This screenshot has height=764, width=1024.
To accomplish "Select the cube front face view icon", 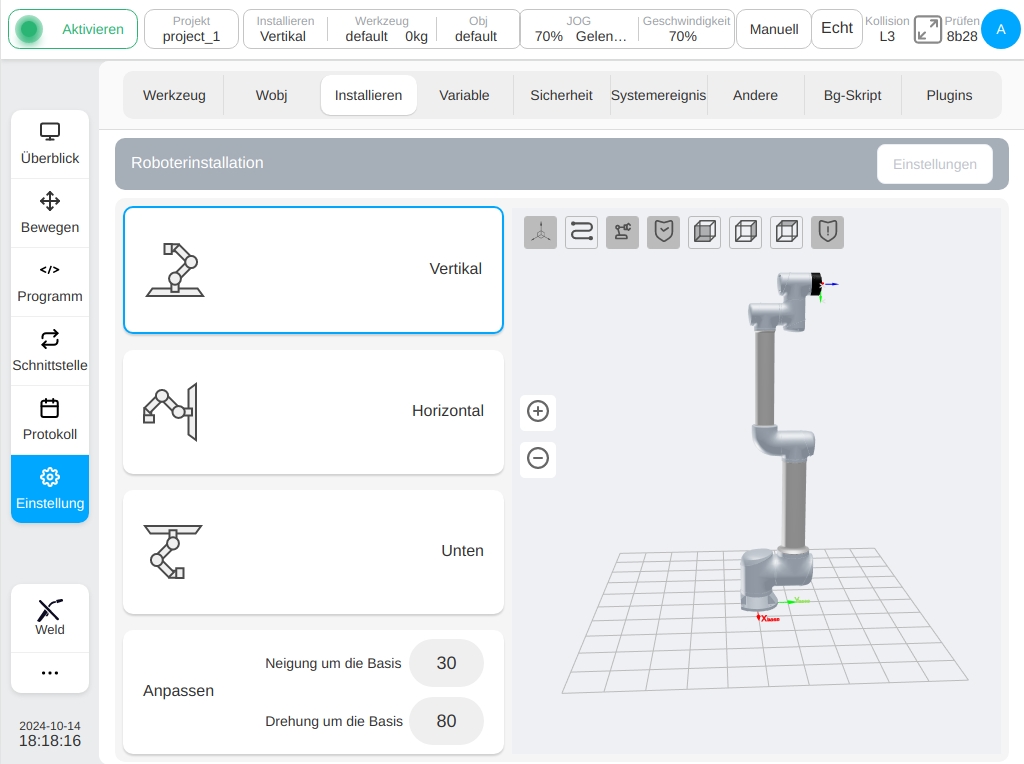I will (x=705, y=232).
